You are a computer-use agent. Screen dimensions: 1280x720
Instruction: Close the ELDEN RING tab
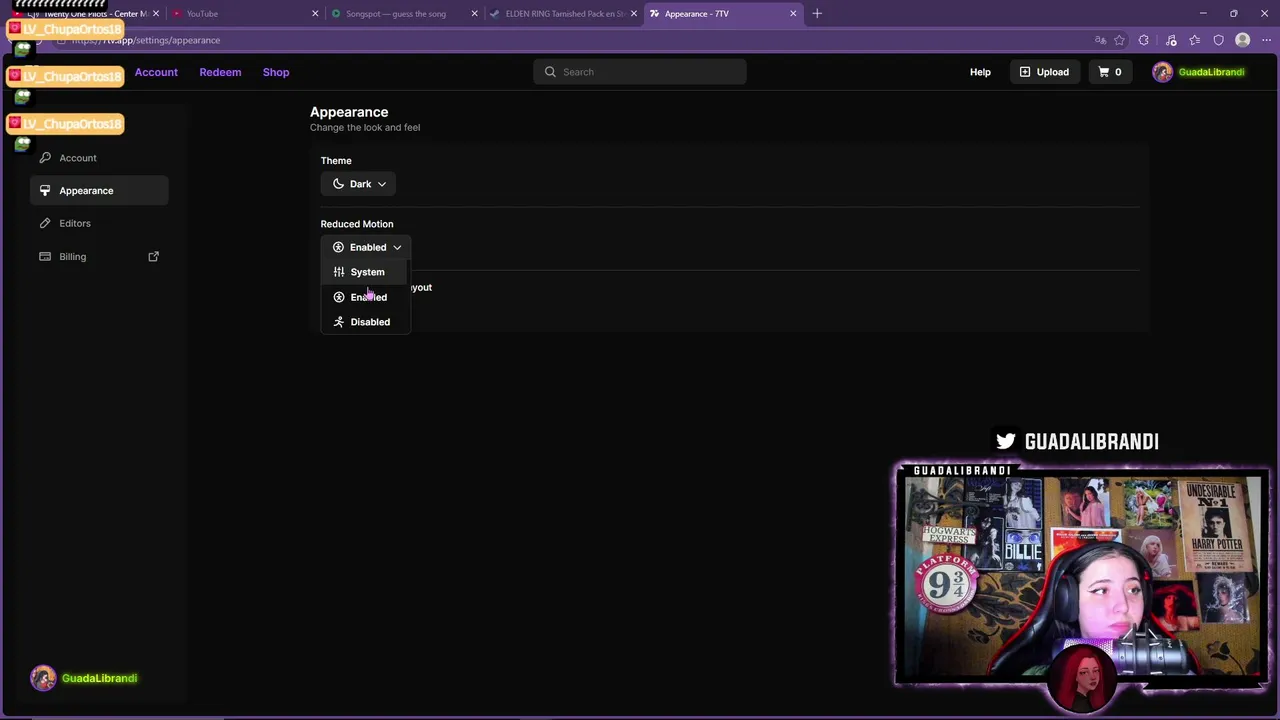point(633,14)
